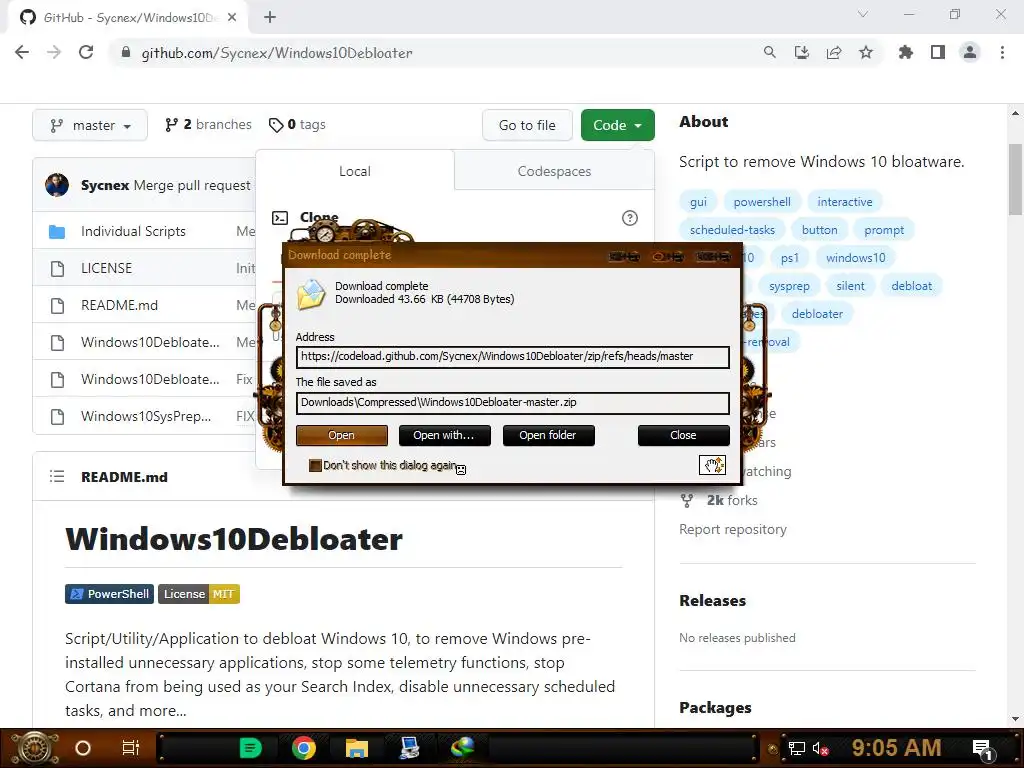
Task: Toggle the Chrome side panel icon
Action: tap(938, 52)
